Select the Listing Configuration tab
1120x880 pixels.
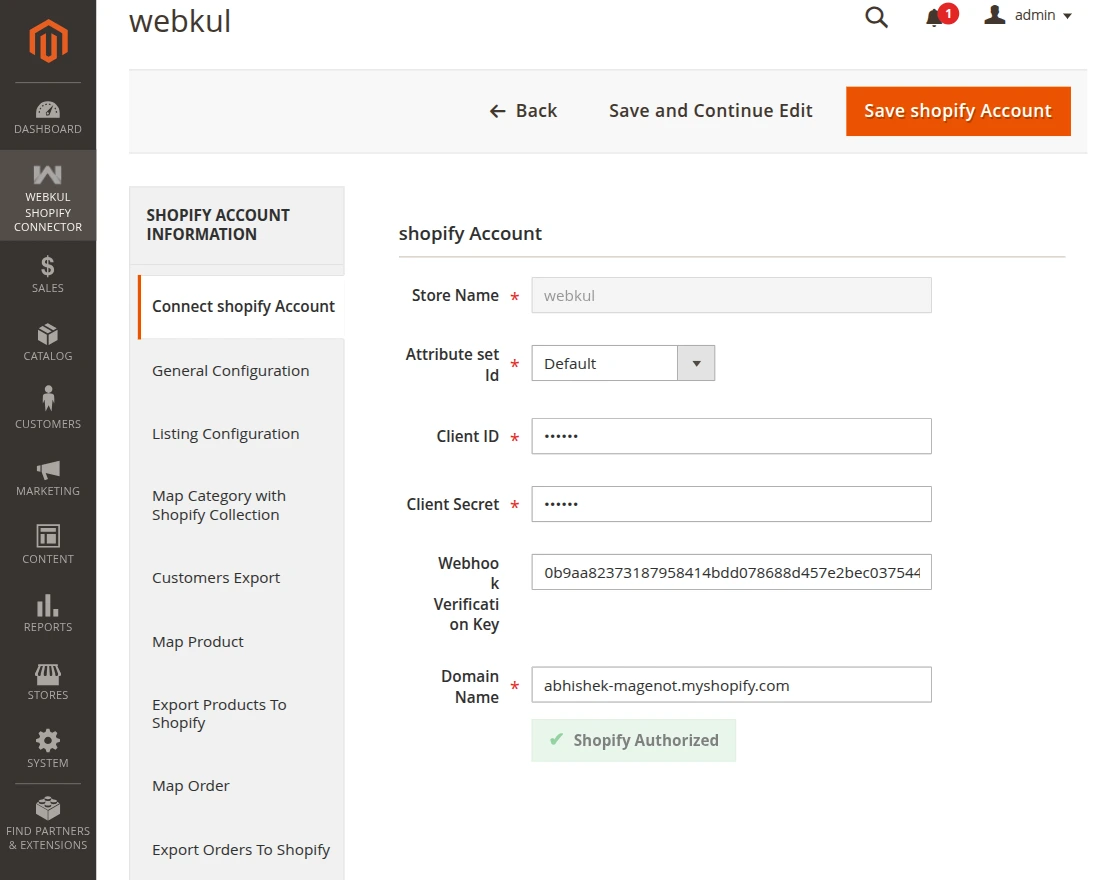click(226, 434)
